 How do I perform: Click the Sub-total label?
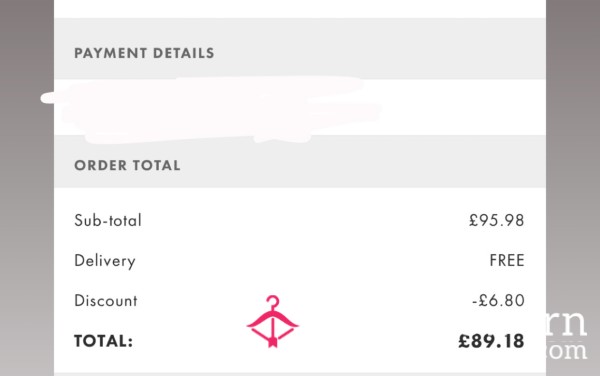pos(108,220)
